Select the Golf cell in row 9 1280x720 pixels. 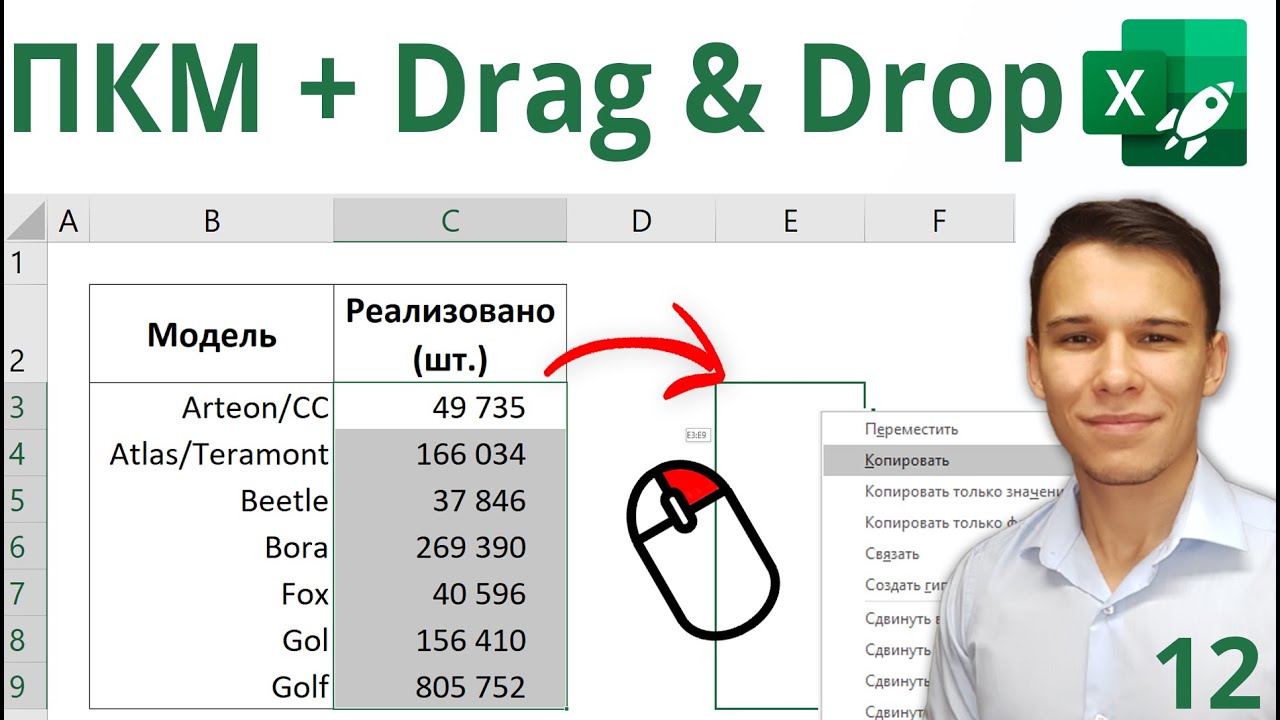(x=211, y=687)
